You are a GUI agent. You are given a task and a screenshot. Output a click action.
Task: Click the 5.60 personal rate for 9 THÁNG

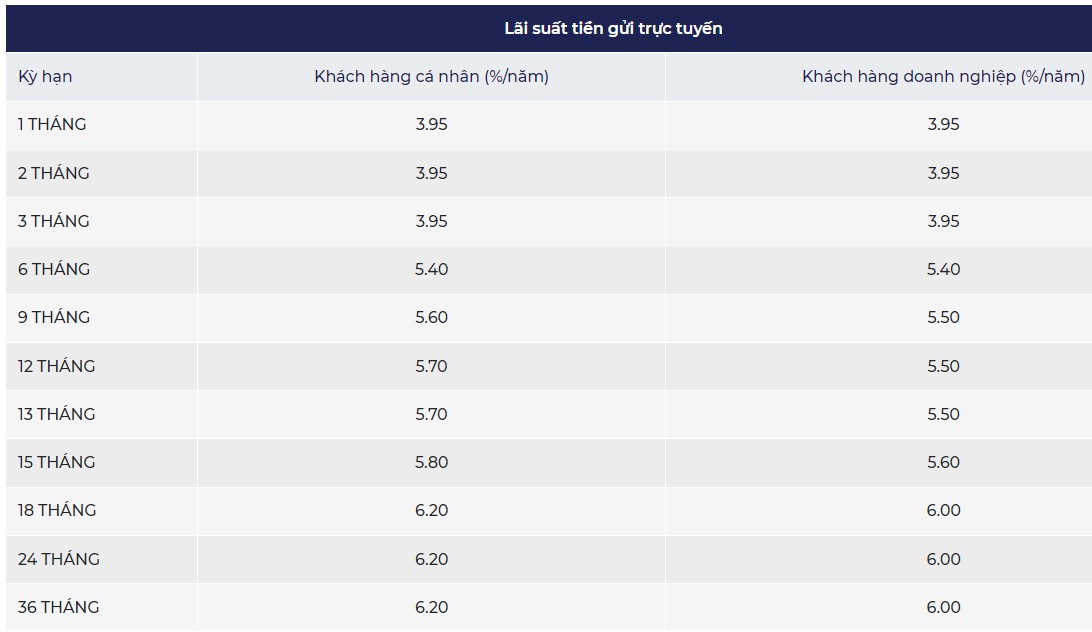point(431,317)
